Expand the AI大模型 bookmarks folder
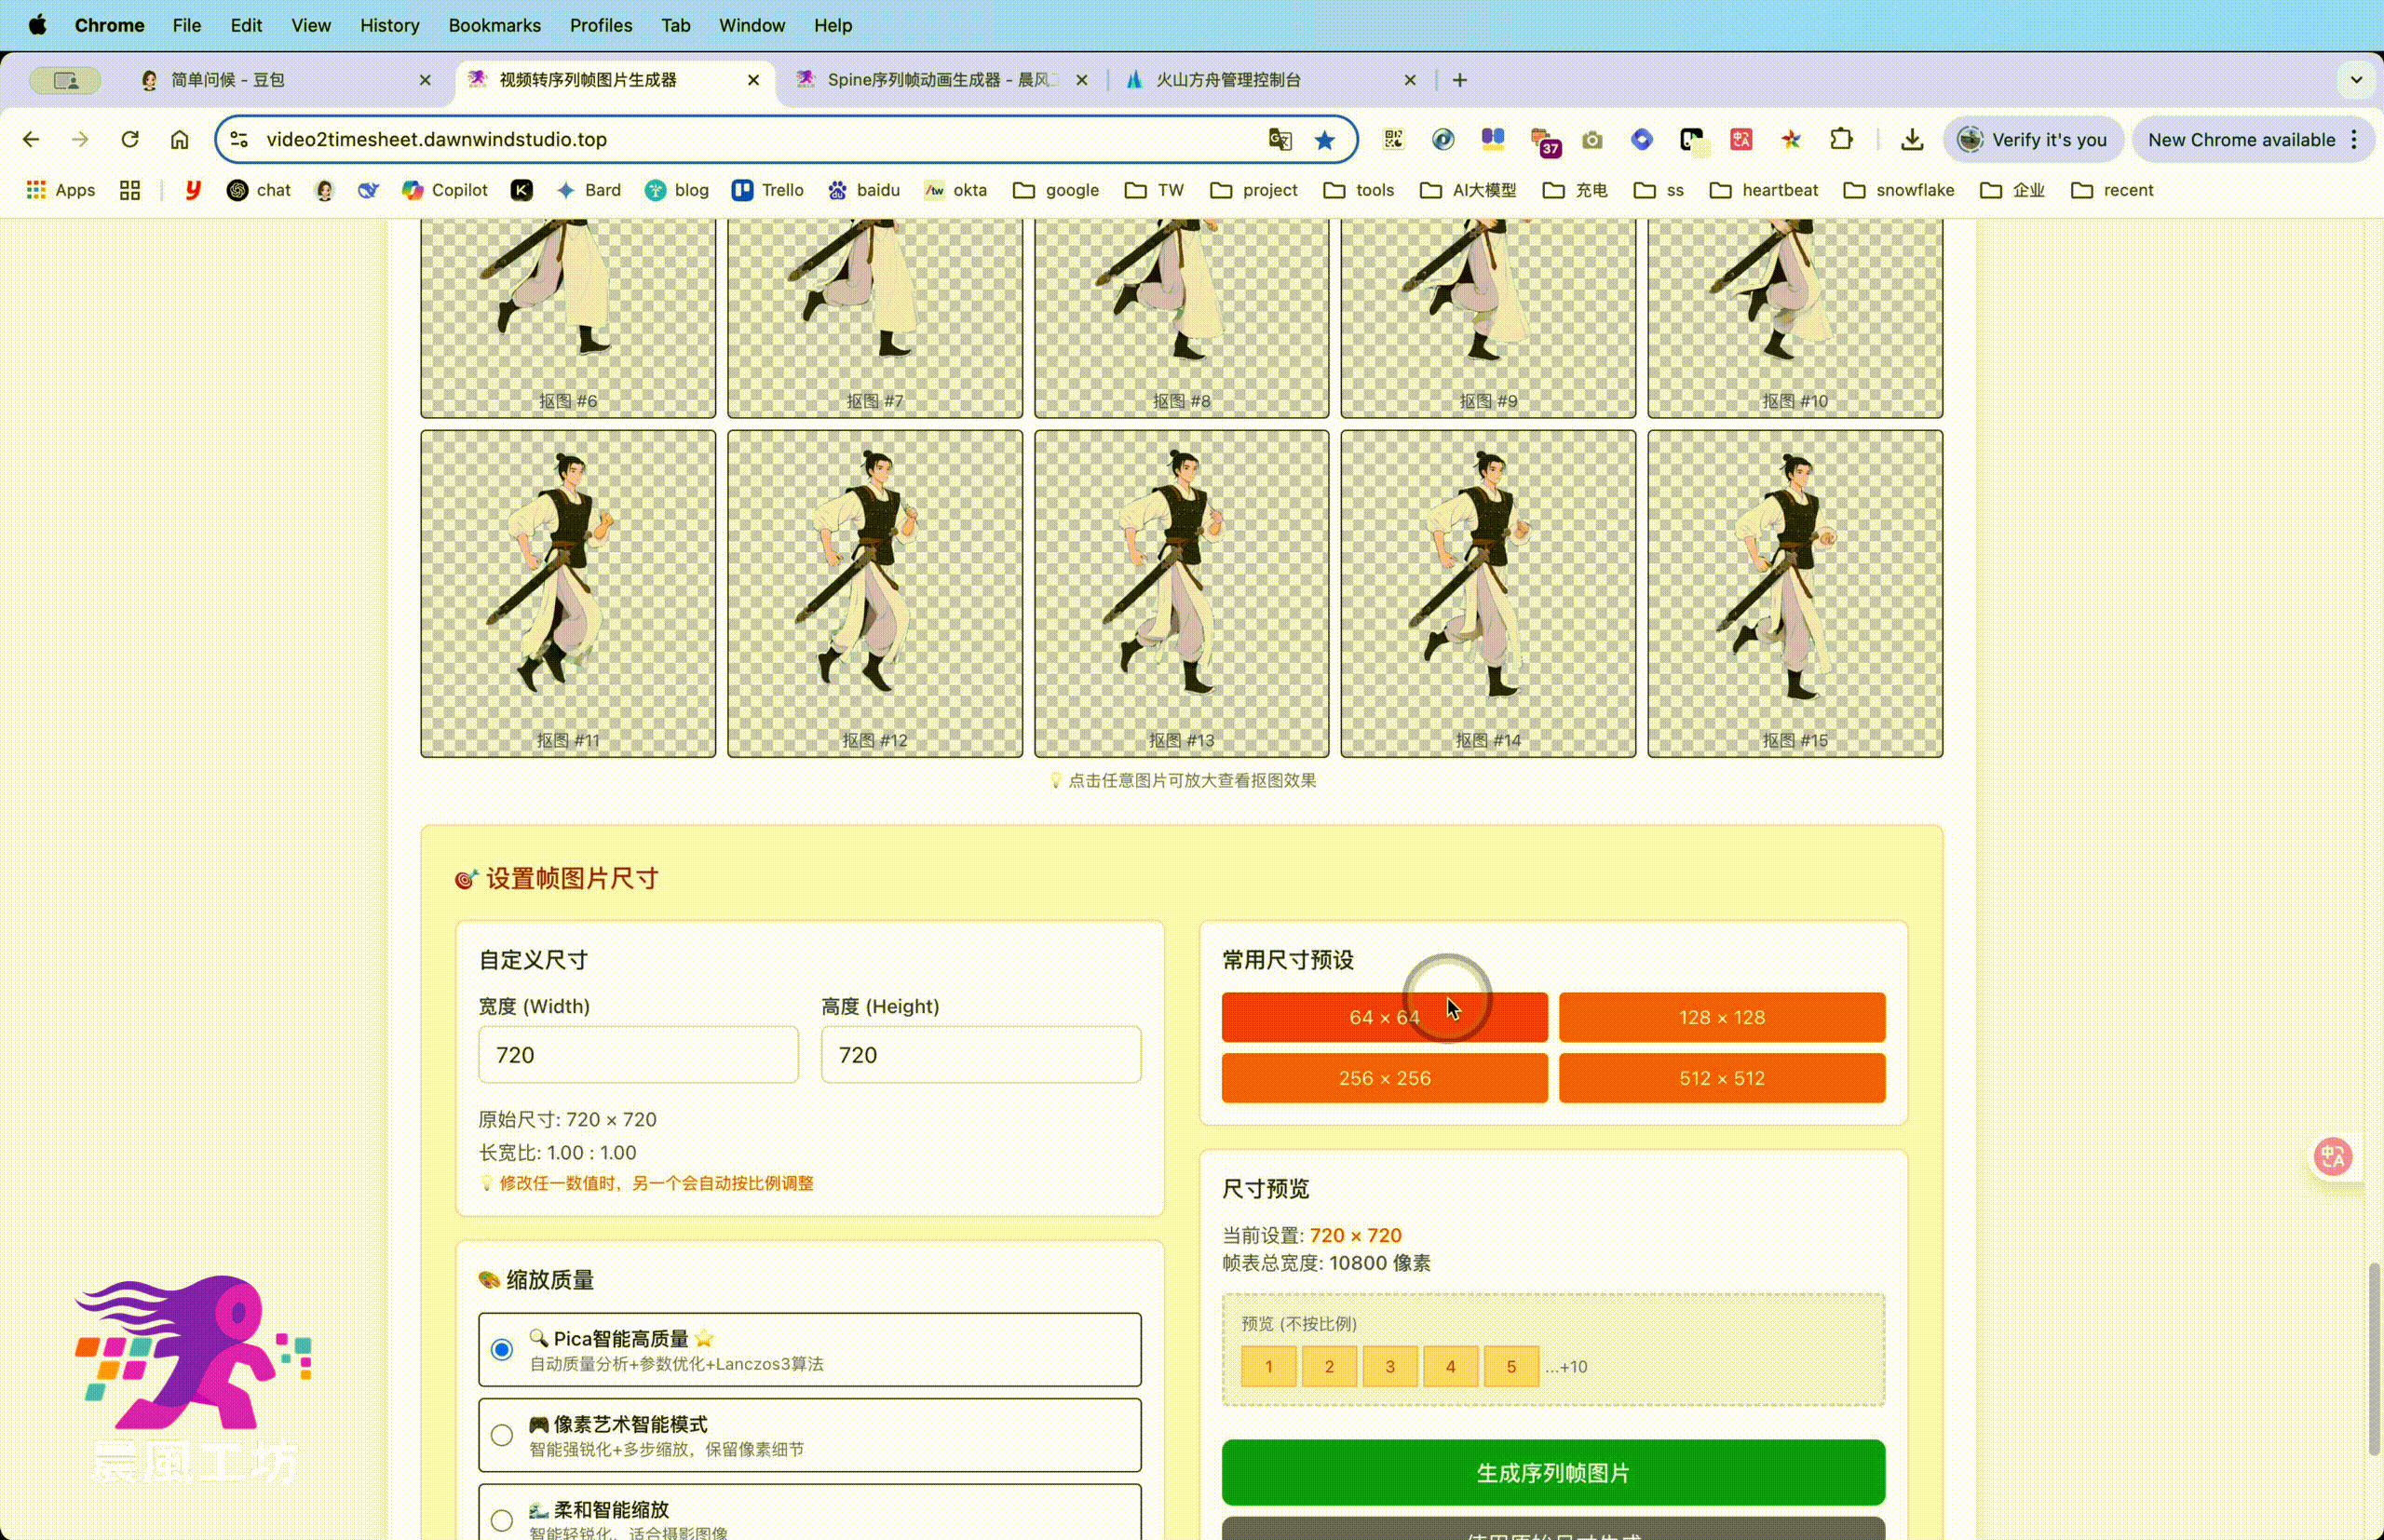The image size is (2384, 1540). click(x=1468, y=190)
